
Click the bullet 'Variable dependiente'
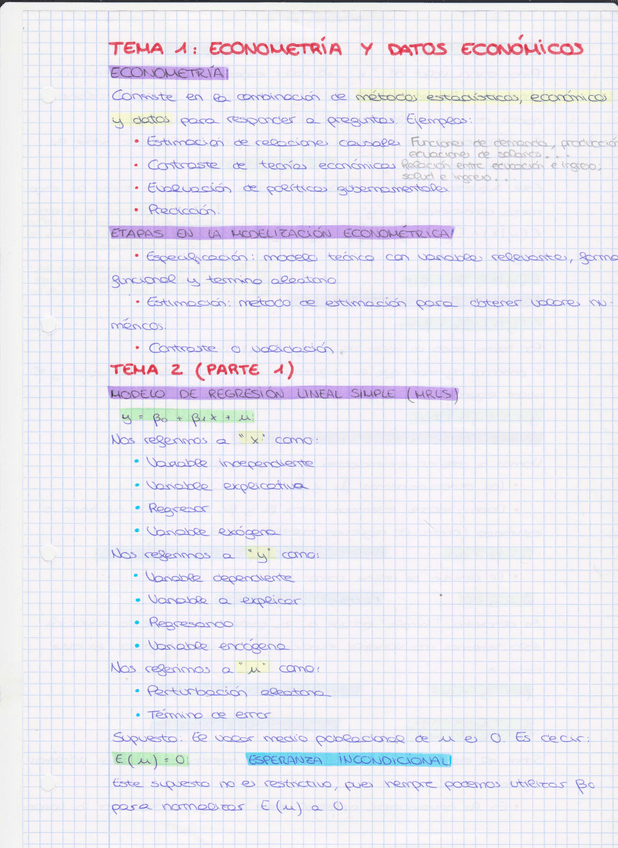214,578
